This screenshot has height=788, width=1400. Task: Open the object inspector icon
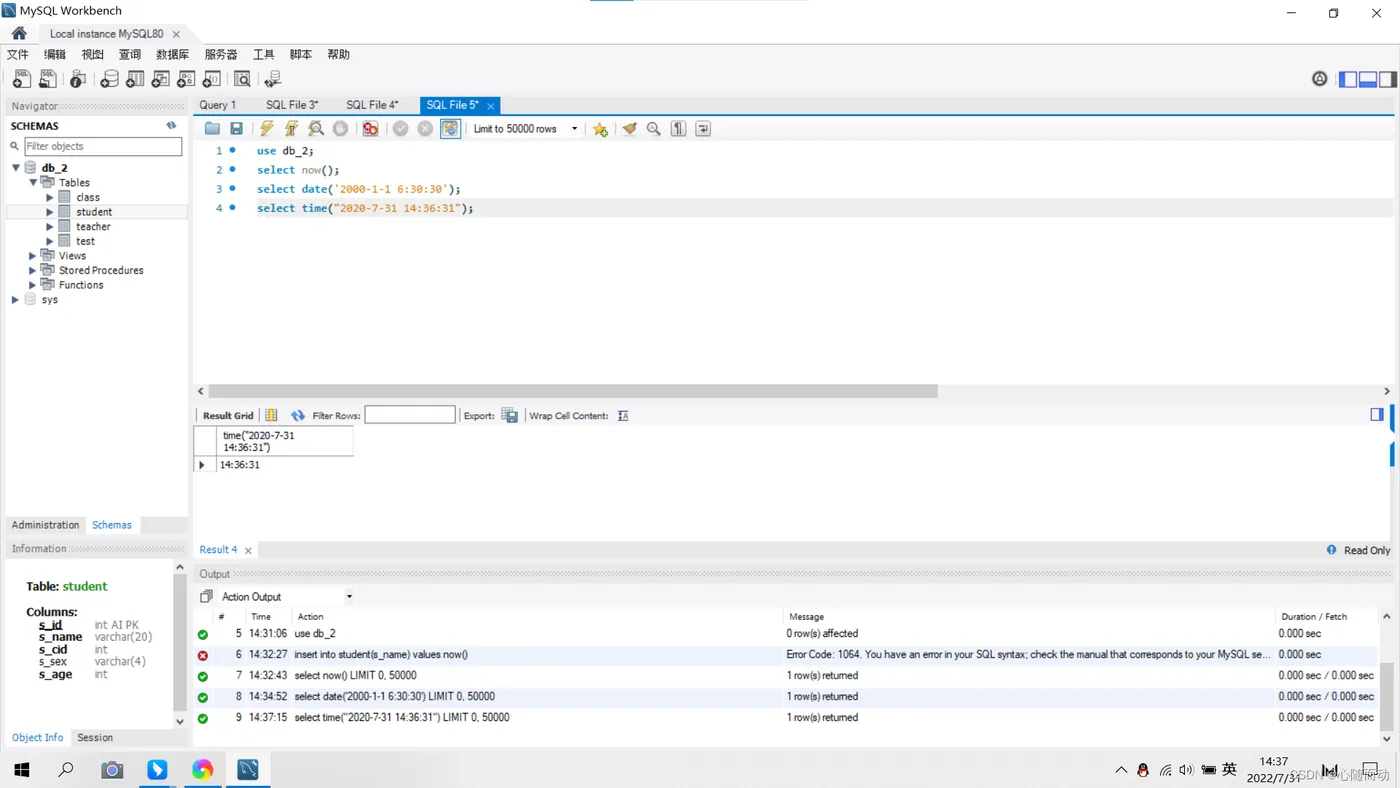click(77, 79)
